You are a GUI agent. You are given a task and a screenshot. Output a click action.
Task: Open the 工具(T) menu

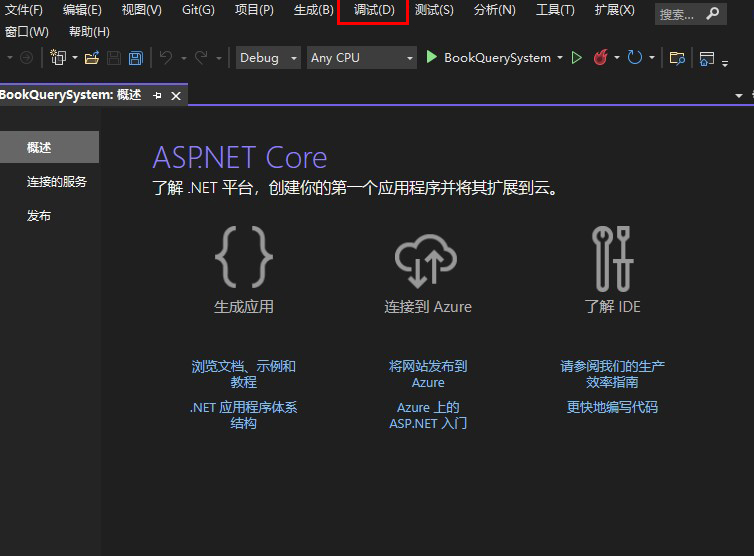tap(555, 10)
